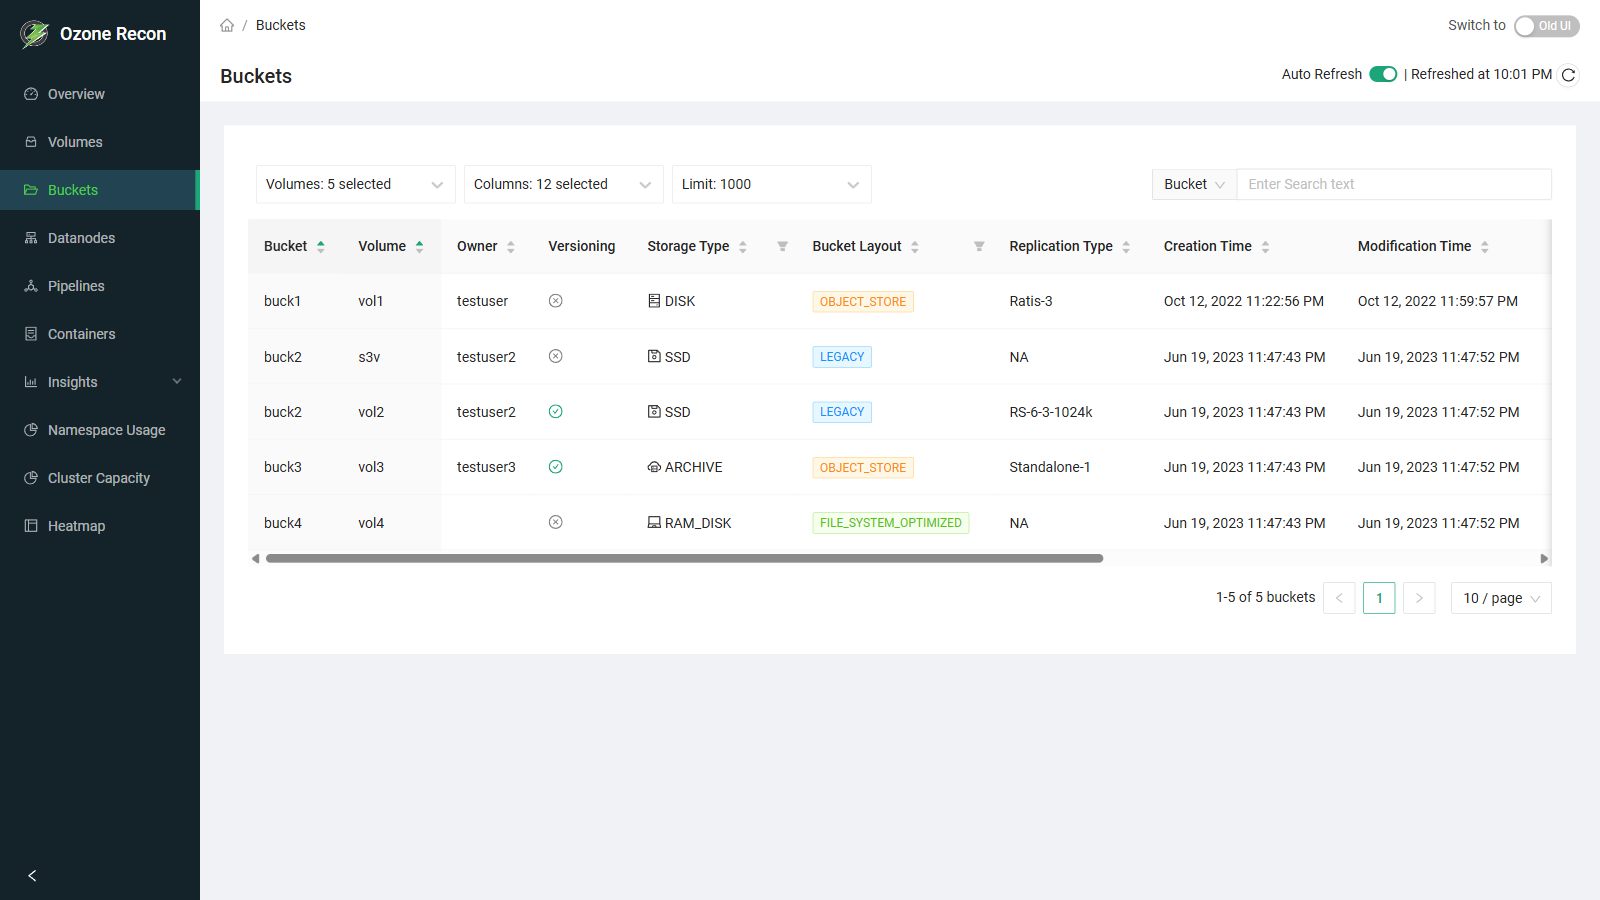This screenshot has height=900, width=1600.
Task: Click the refresh reload icon
Action: (x=1568, y=75)
